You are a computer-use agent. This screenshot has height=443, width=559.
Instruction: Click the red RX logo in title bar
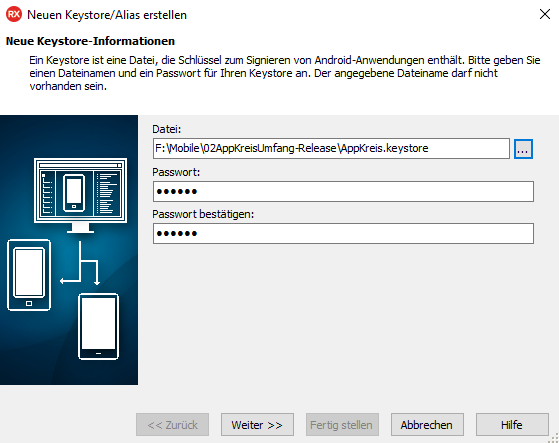14,15
